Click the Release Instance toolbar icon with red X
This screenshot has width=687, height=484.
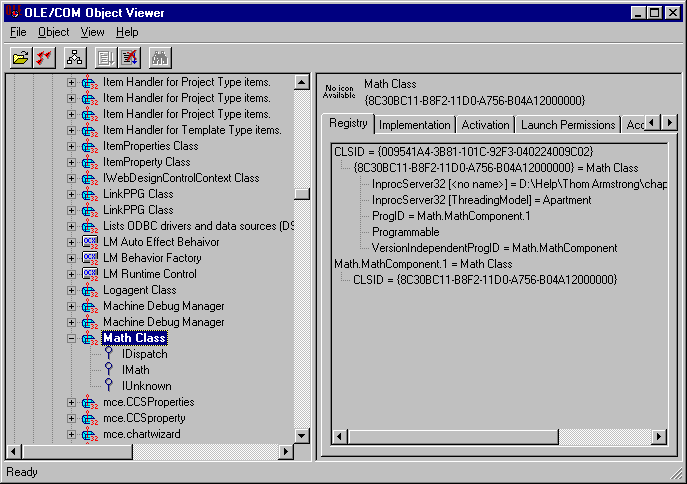[x=129, y=57]
